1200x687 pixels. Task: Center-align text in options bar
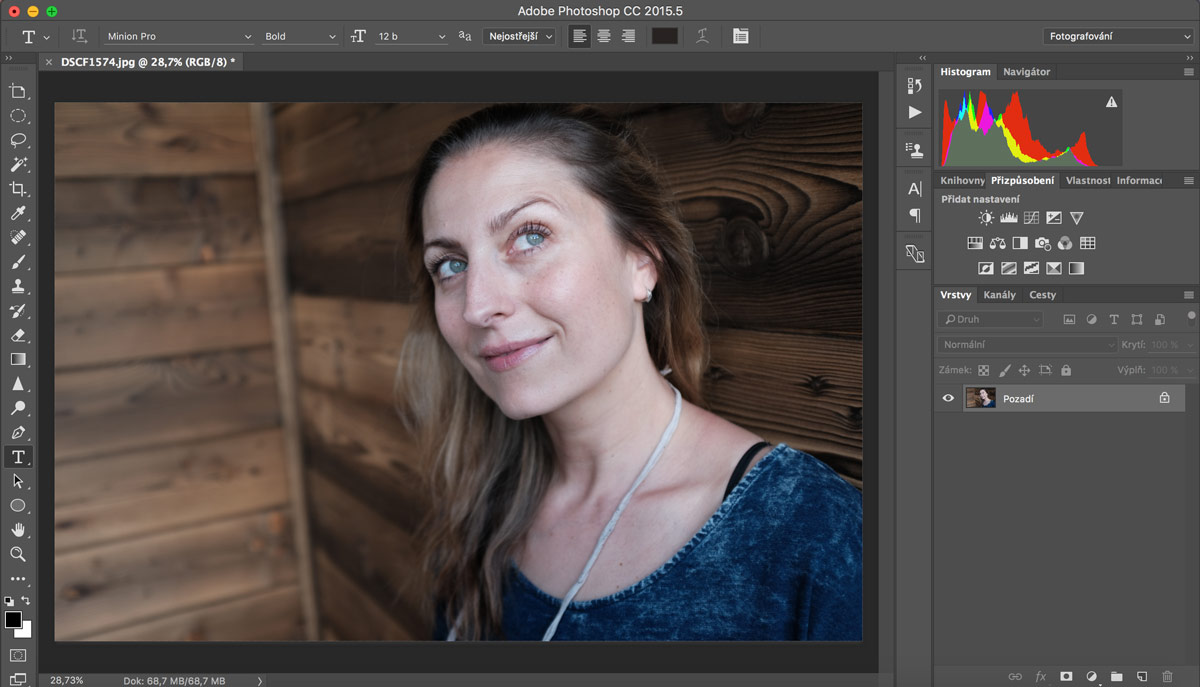coord(604,36)
